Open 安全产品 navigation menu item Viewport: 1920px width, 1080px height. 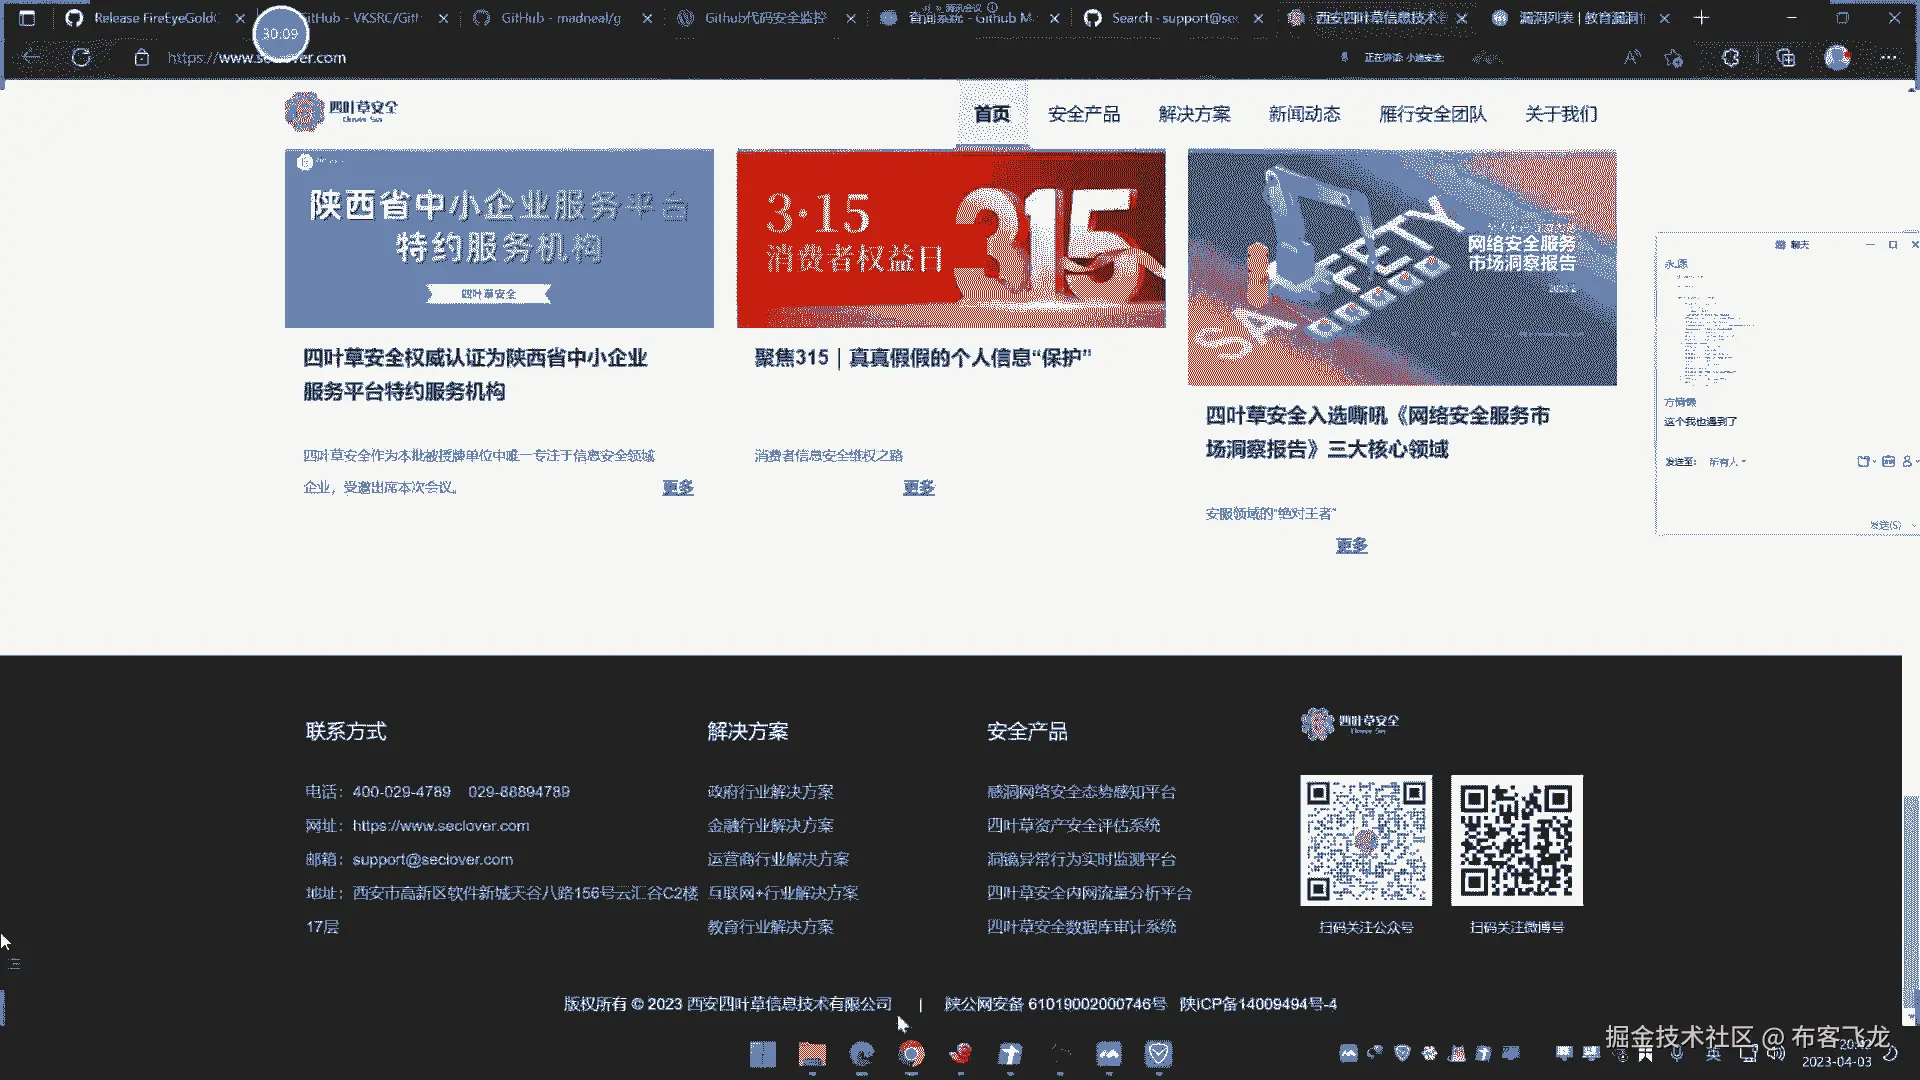tap(1084, 114)
